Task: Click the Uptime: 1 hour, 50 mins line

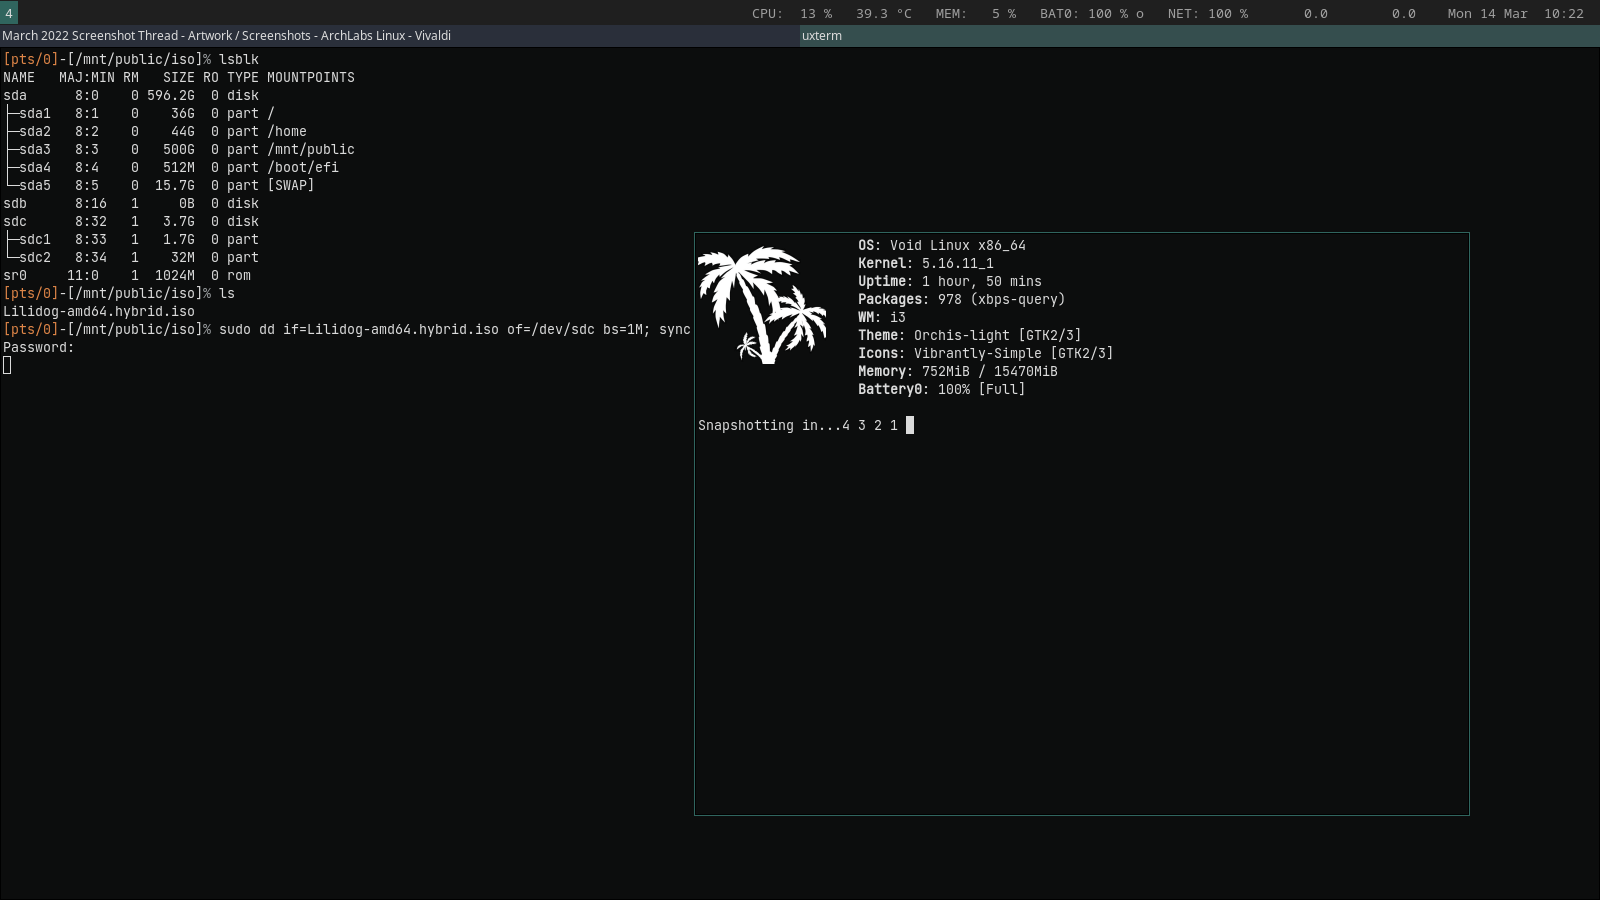Action: click(950, 281)
